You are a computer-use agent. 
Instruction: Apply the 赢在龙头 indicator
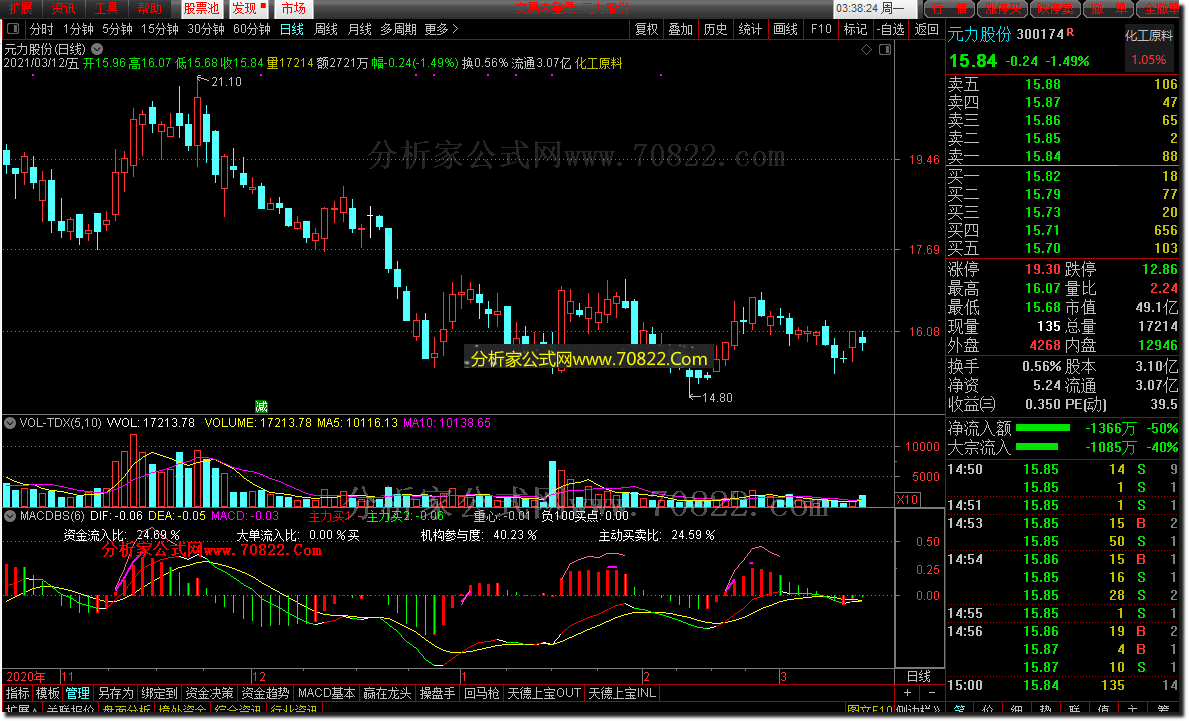[387, 693]
